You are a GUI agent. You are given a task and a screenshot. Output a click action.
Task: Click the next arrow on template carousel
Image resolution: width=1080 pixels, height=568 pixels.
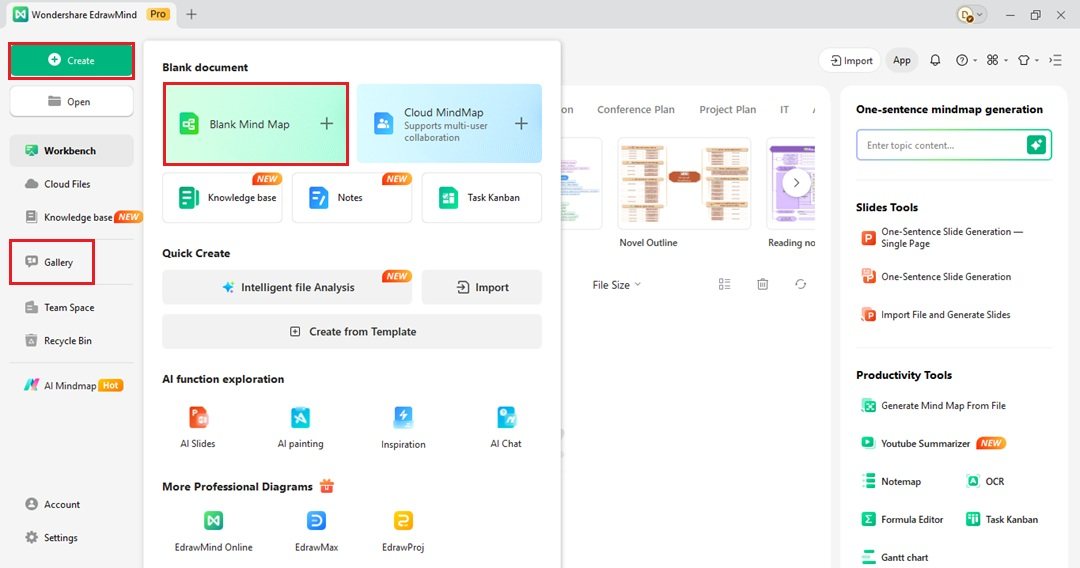(x=796, y=183)
